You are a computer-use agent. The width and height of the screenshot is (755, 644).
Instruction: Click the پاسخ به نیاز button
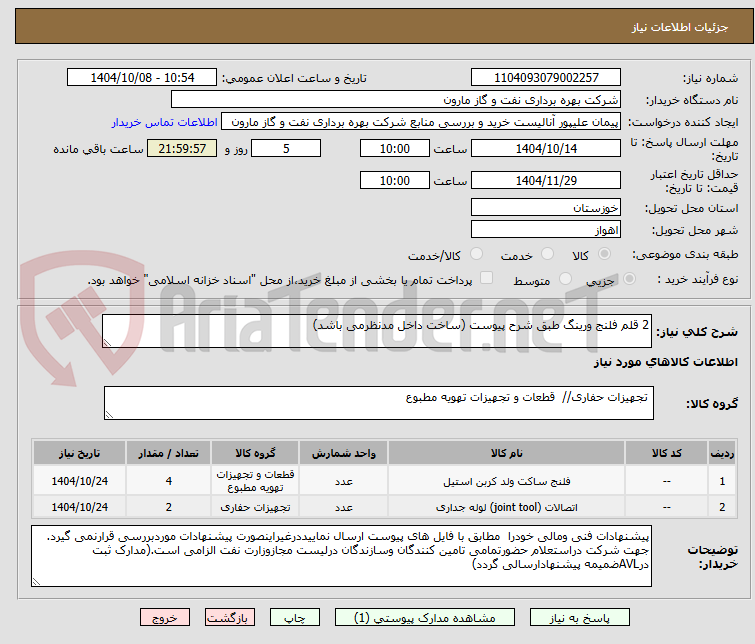tap(580, 618)
